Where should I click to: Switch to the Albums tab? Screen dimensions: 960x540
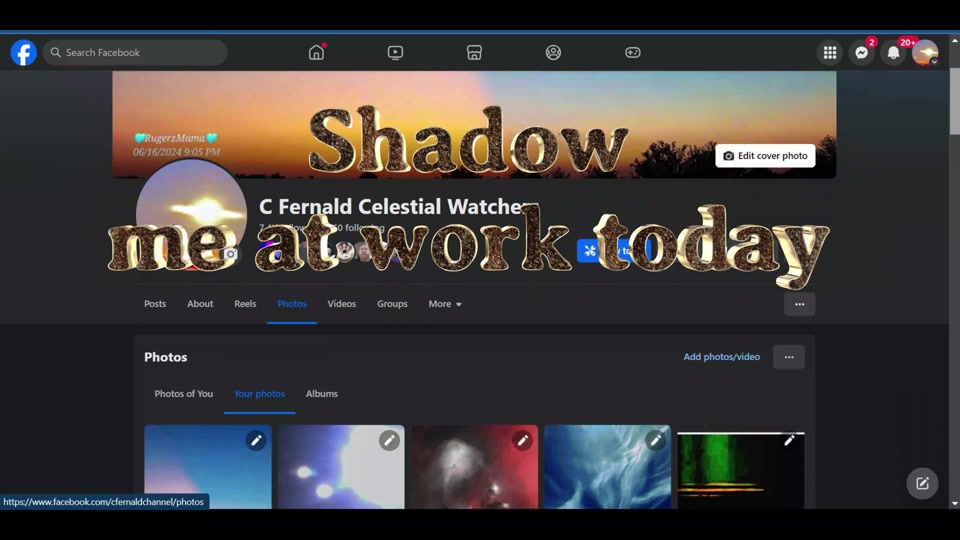point(322,394)
